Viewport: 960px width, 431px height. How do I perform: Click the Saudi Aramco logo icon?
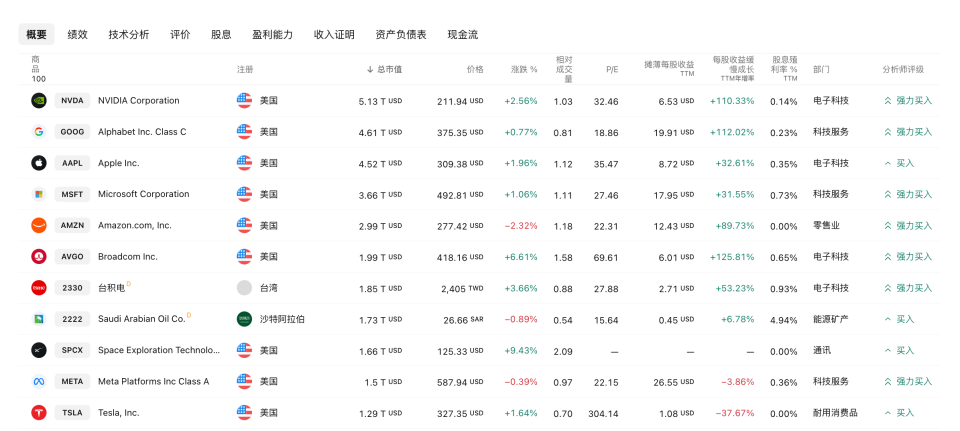point(39,319)
